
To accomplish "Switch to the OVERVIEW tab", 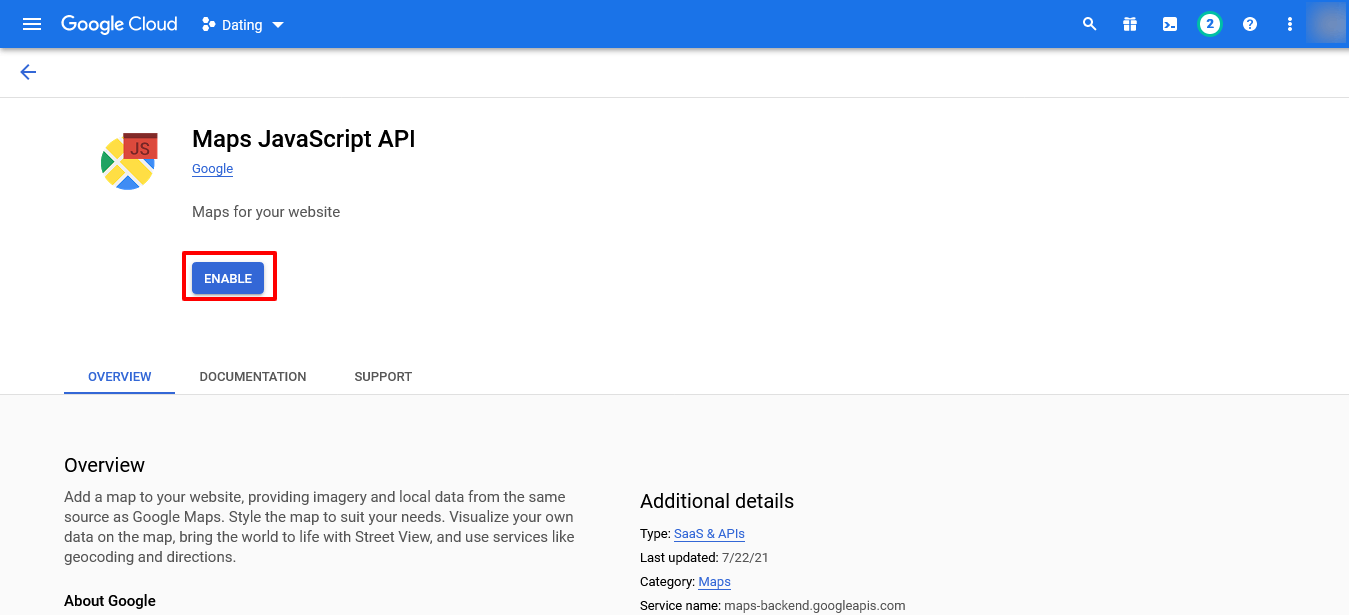I will point(120,377).
